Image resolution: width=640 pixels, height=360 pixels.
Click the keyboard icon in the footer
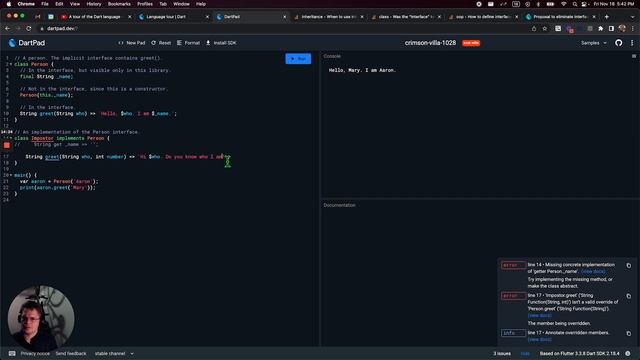[x=12, y=353]
